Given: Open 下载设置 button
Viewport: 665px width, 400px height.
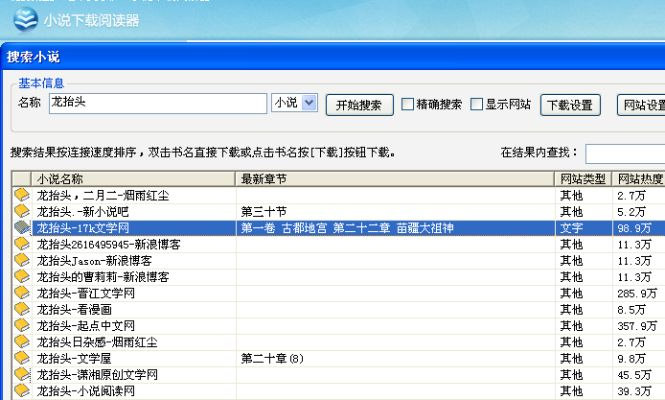Looking at the screenshot, I should click(570, 105).
